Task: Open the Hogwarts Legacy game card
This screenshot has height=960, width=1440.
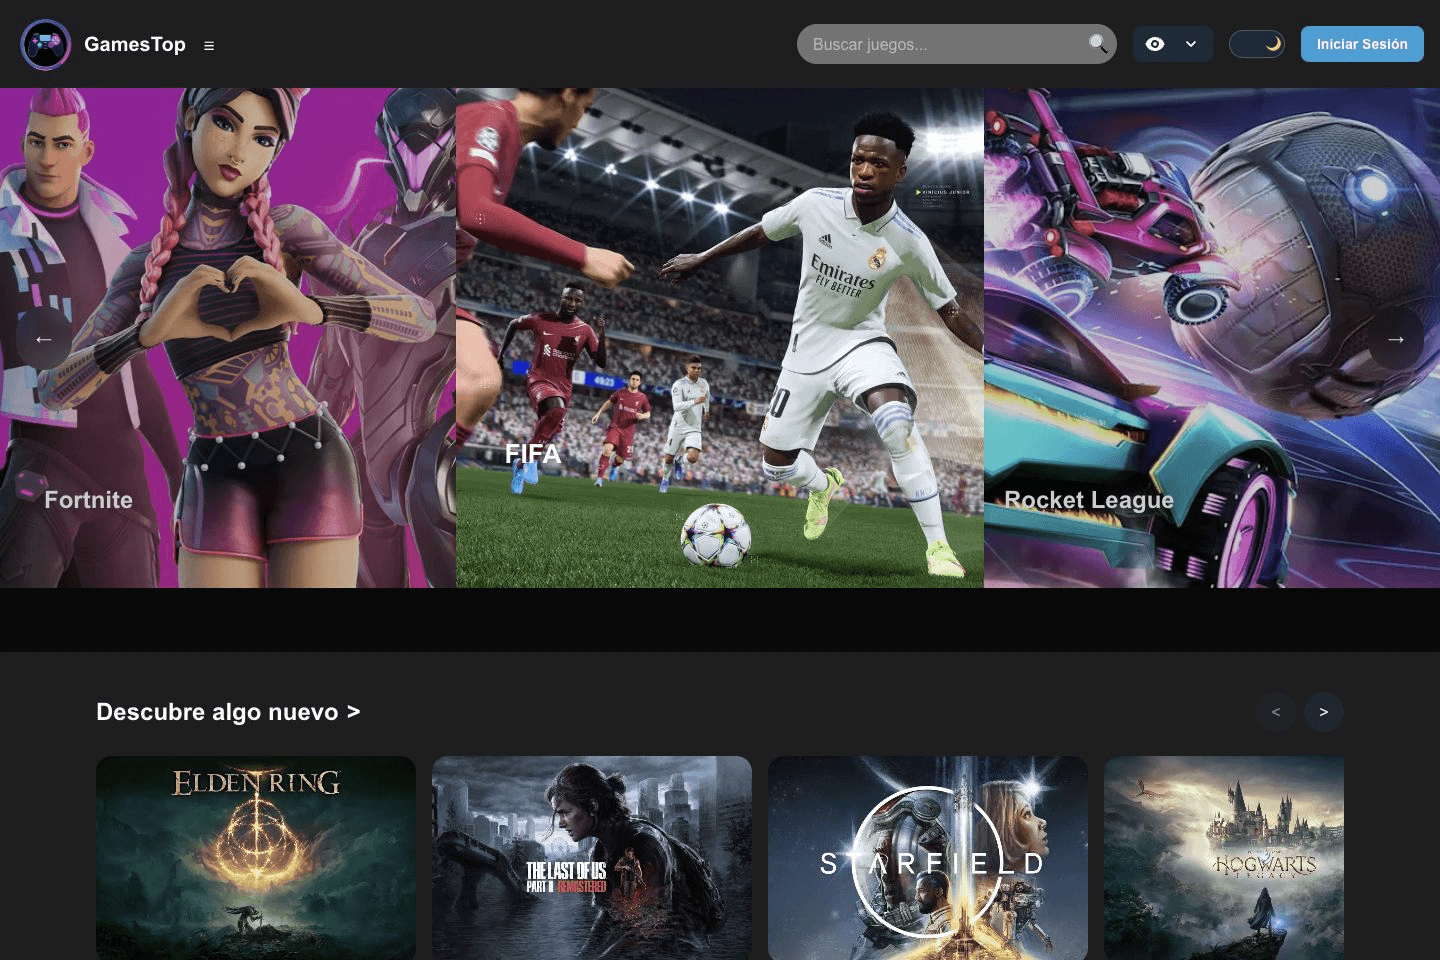Action: 1224,858
